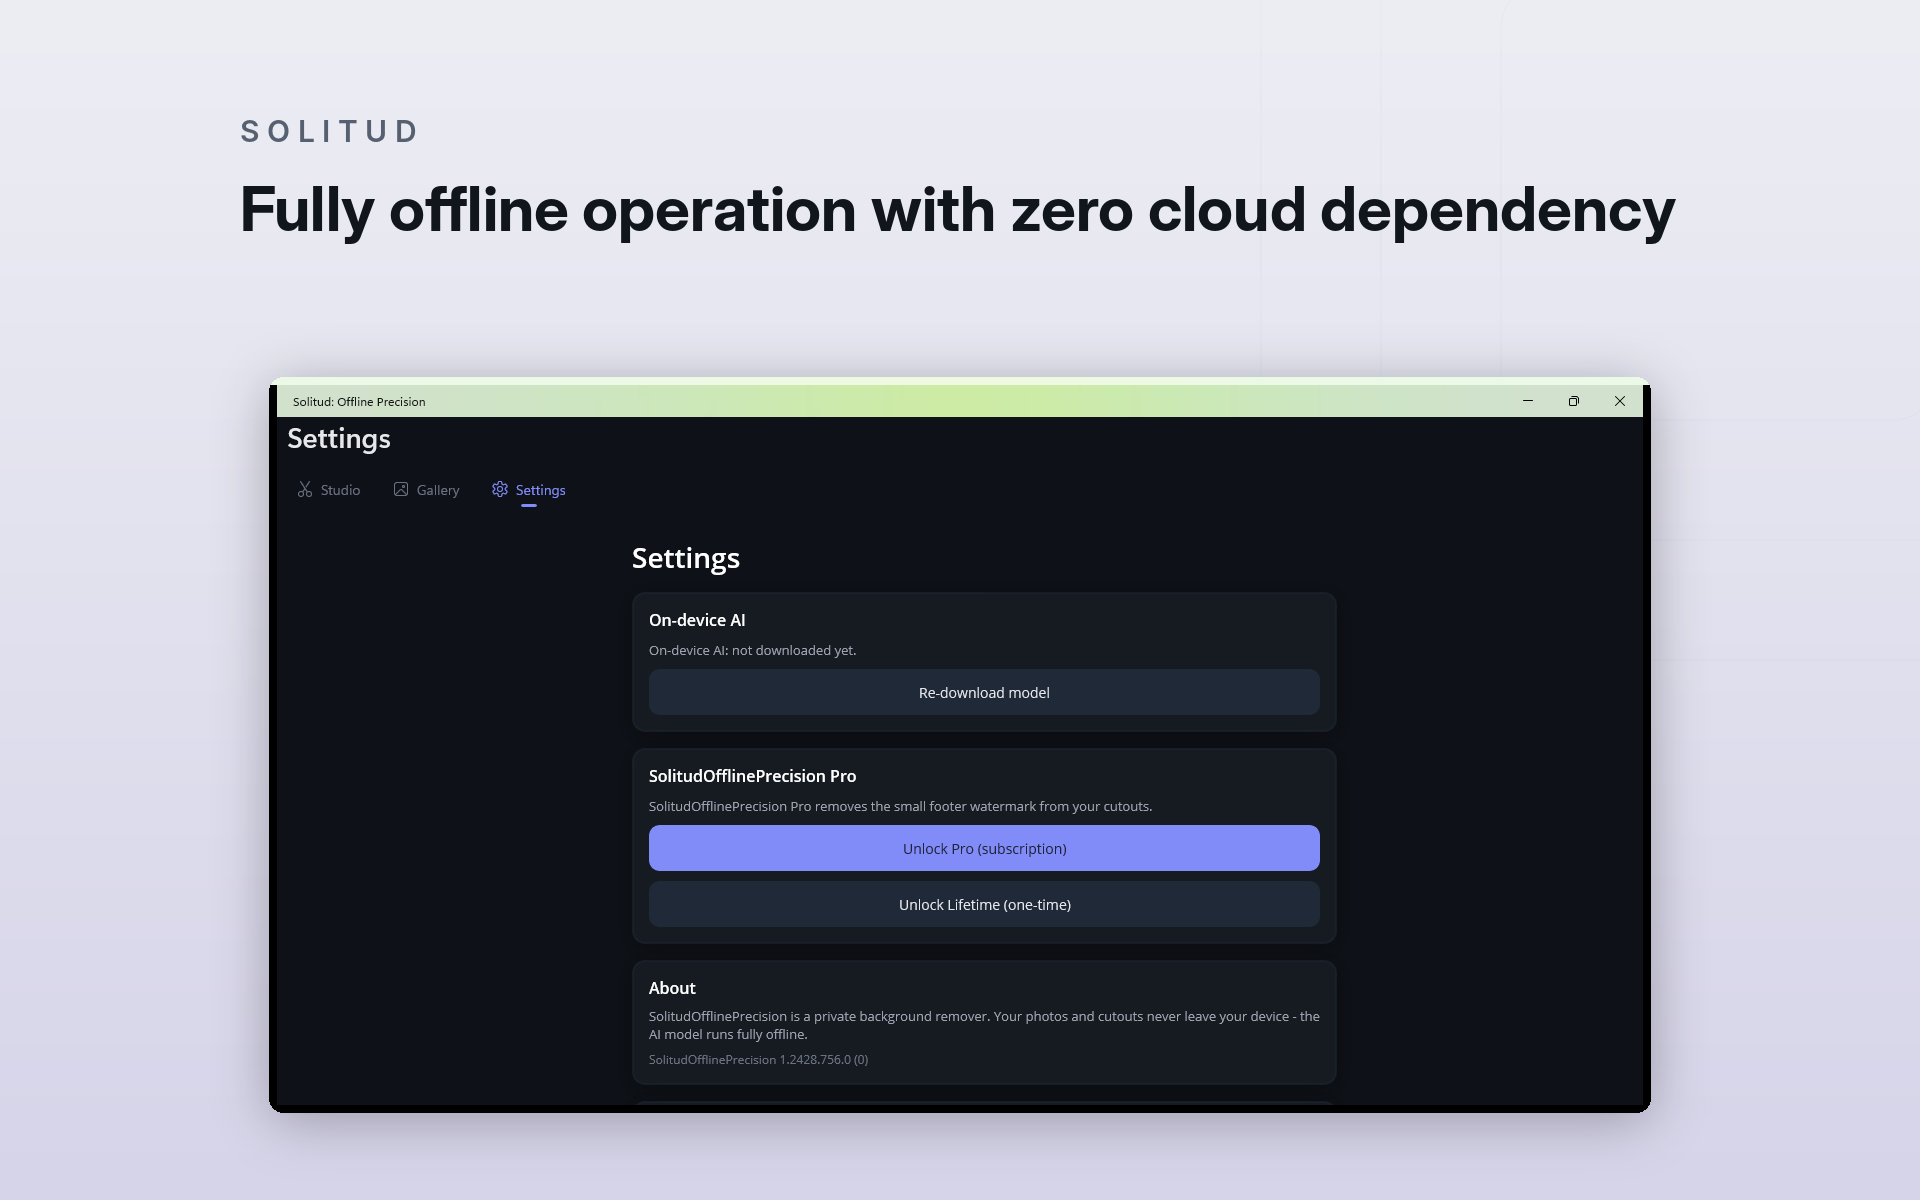This screenshot has width=1920, height=1200.
Task: Click the 'SolitudOfflinePrecision Pro' heading
Action: coord(752,776)
